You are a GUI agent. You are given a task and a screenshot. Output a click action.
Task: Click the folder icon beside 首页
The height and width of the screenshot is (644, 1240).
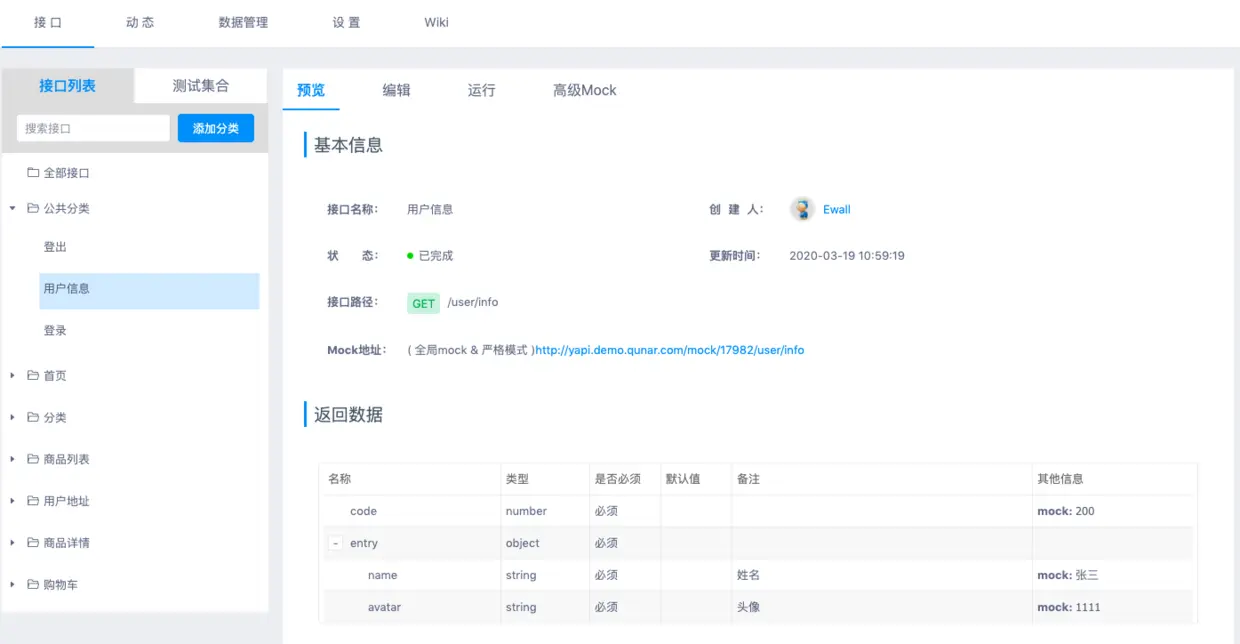pyautogui.click(x=33, y=376)
